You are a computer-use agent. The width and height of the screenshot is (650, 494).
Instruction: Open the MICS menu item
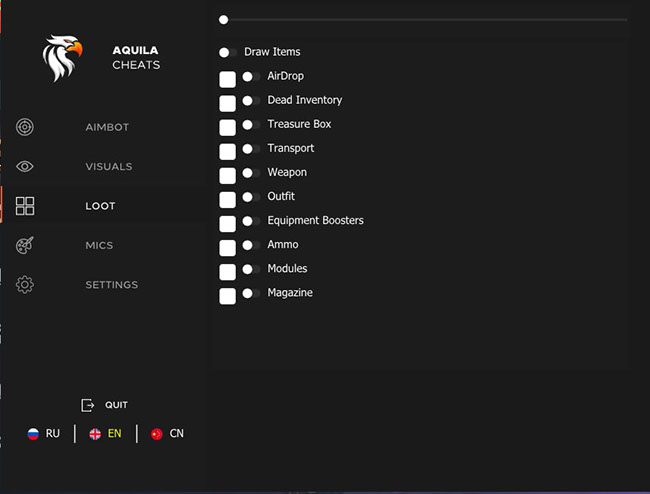99,245
